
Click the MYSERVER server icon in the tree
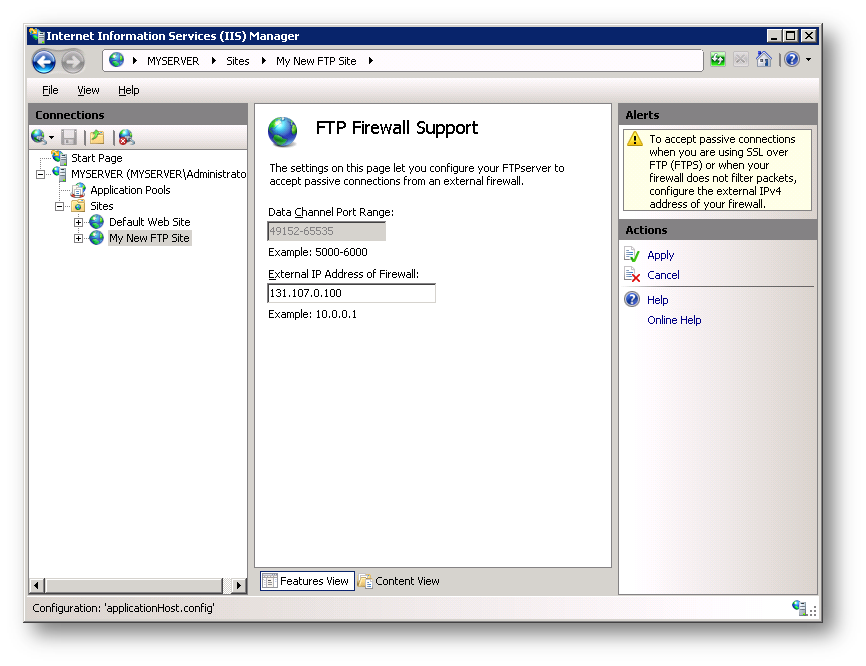(60, 173)
